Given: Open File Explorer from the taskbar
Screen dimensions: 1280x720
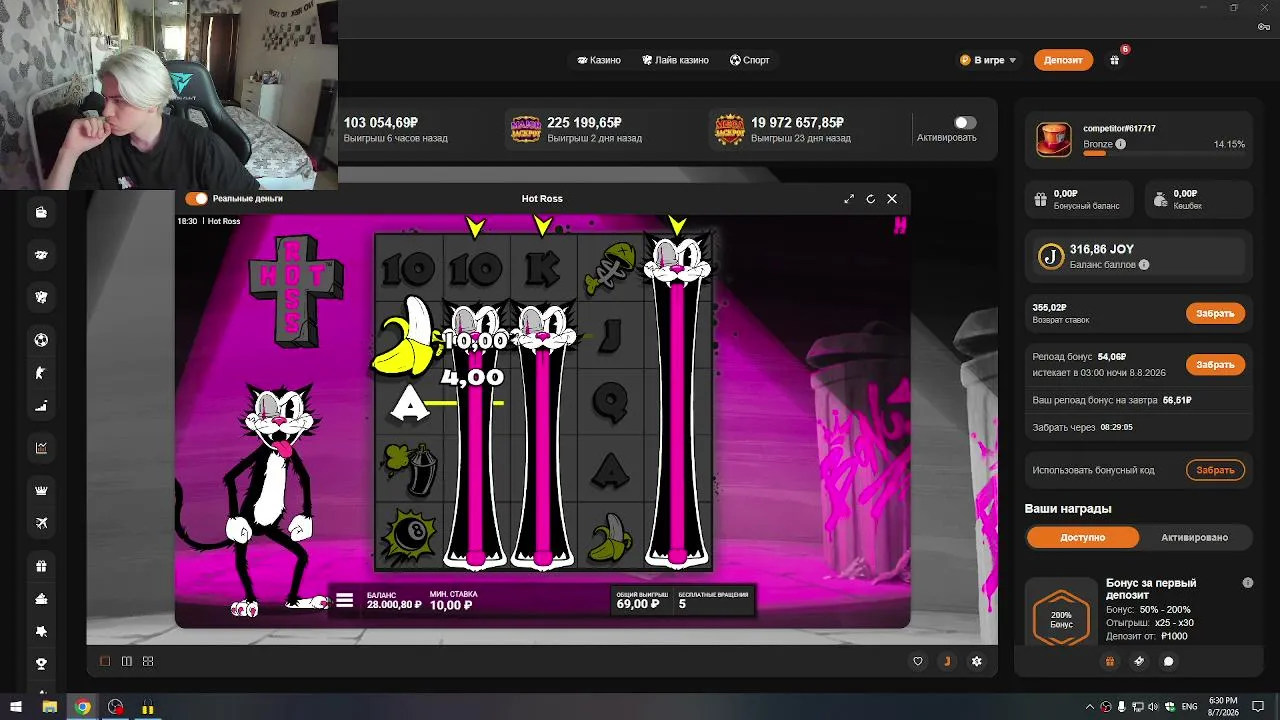Looking at the screenshot, I should tap(50, 707).
